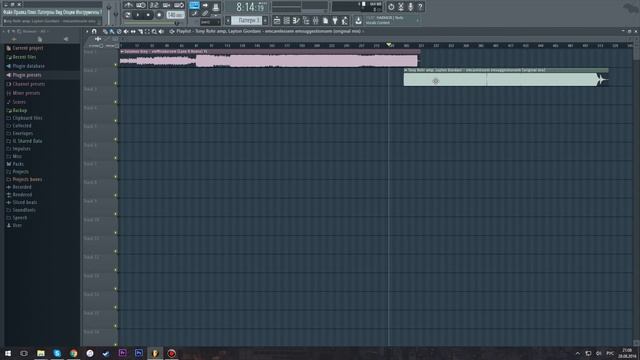Click the 8:14 time display
640x360 pixels.
pyautogui.click(x=247, y=7)
